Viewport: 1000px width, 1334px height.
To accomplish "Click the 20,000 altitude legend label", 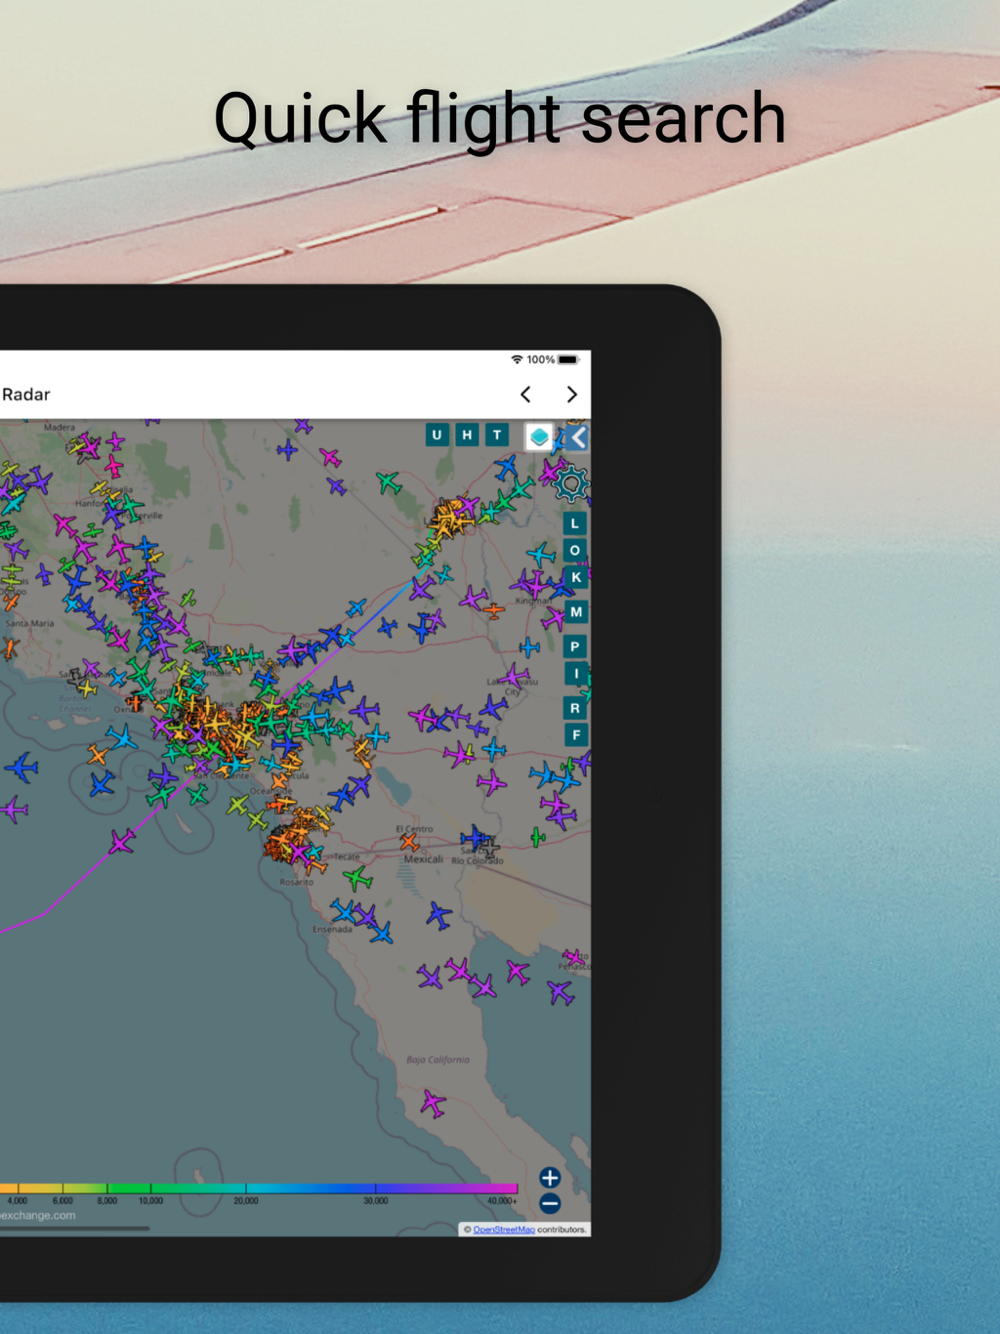I will point(246,1200).
